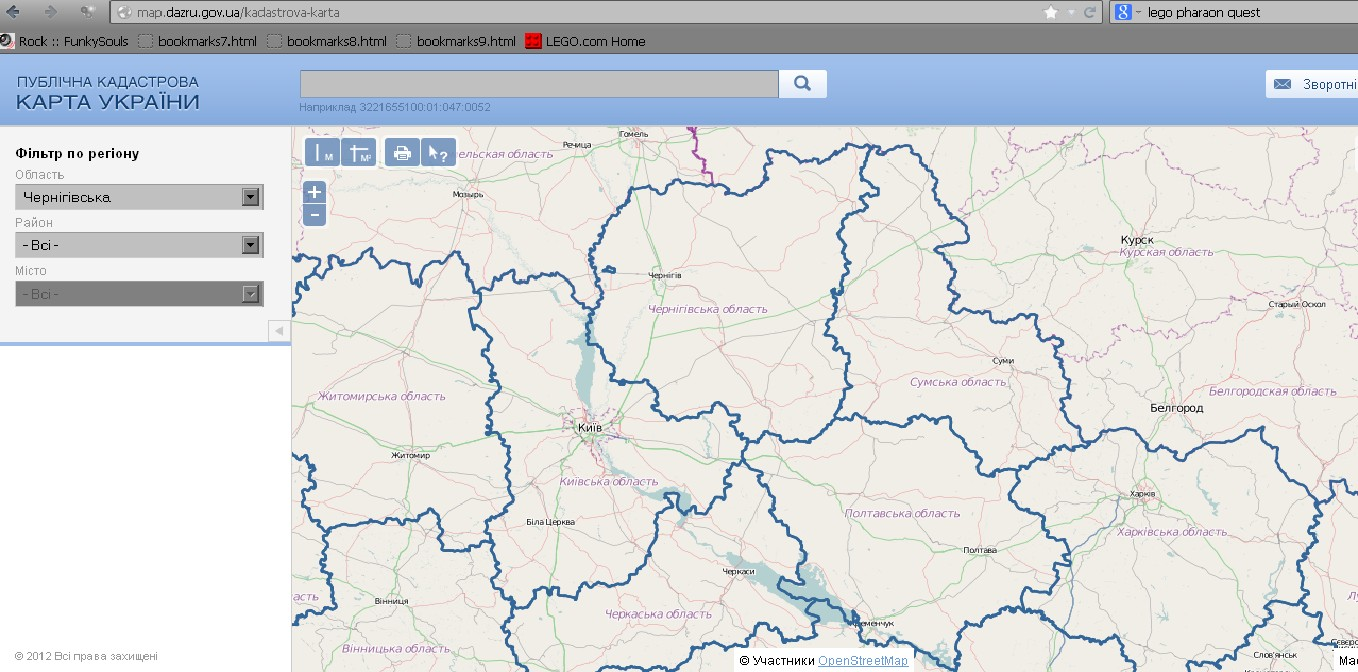Click the browser back arrow
Viewport: 1358px width, 672px height.
click(x=13, y=12)
